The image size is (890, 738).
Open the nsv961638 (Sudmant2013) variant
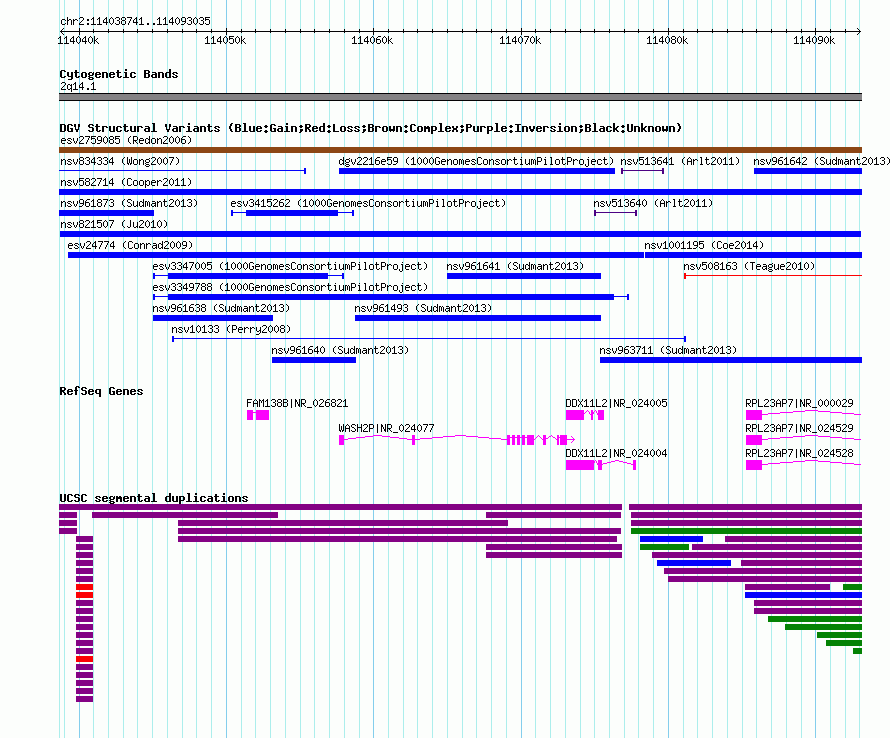point(213,318)
